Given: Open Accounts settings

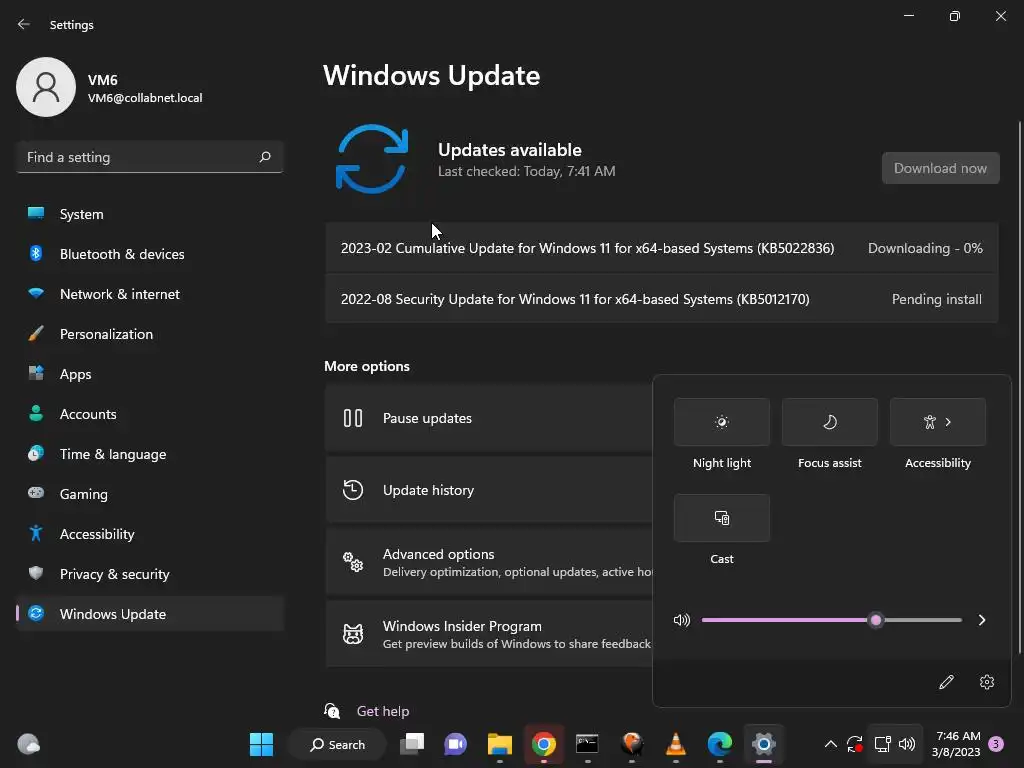Looking at the screenshot, I should [150, 414].
